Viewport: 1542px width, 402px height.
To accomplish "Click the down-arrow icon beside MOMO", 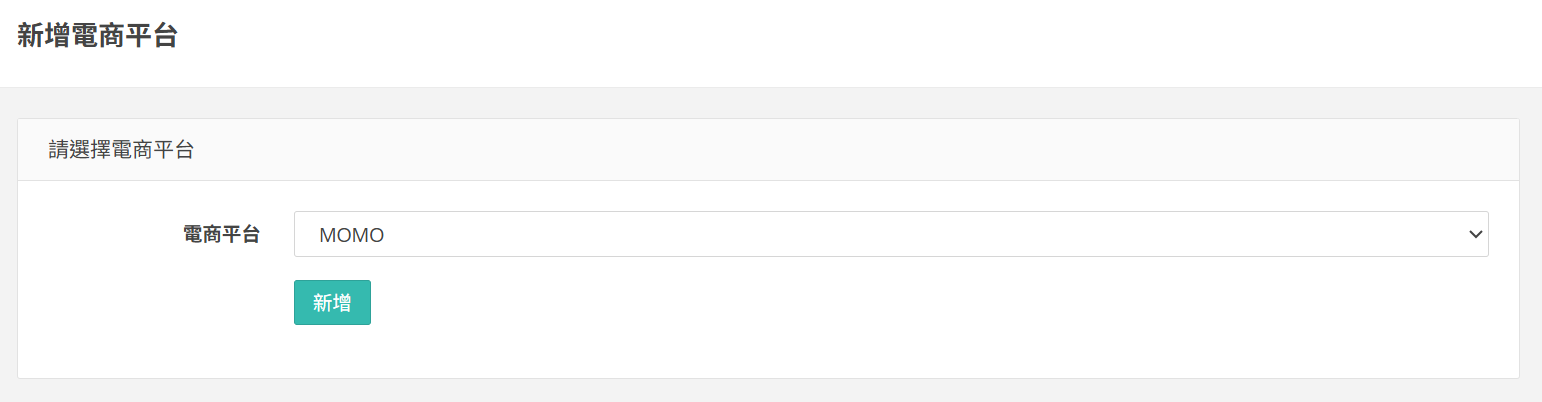I will (x=1474, y=234).
